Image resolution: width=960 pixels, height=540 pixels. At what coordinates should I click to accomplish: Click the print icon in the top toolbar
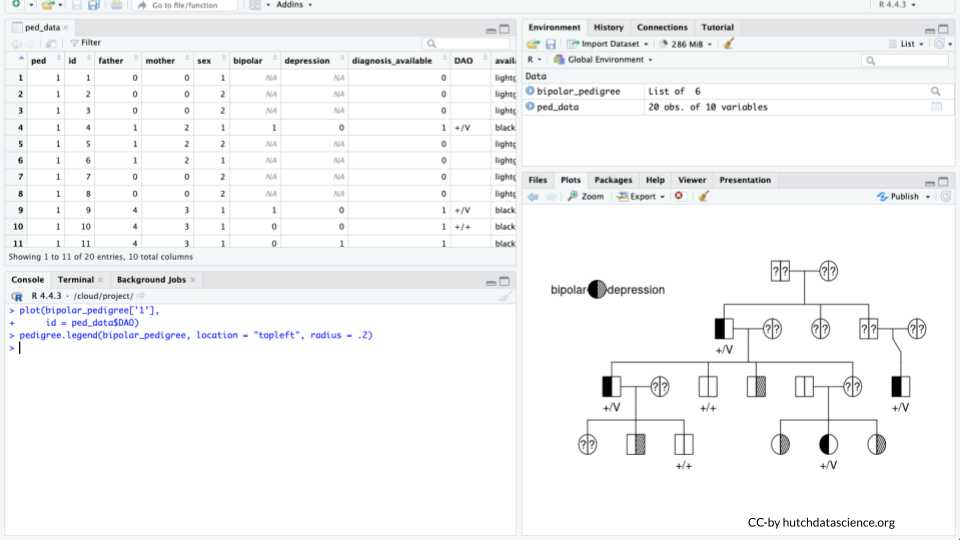pyautogui.click(x=116, y=5)
